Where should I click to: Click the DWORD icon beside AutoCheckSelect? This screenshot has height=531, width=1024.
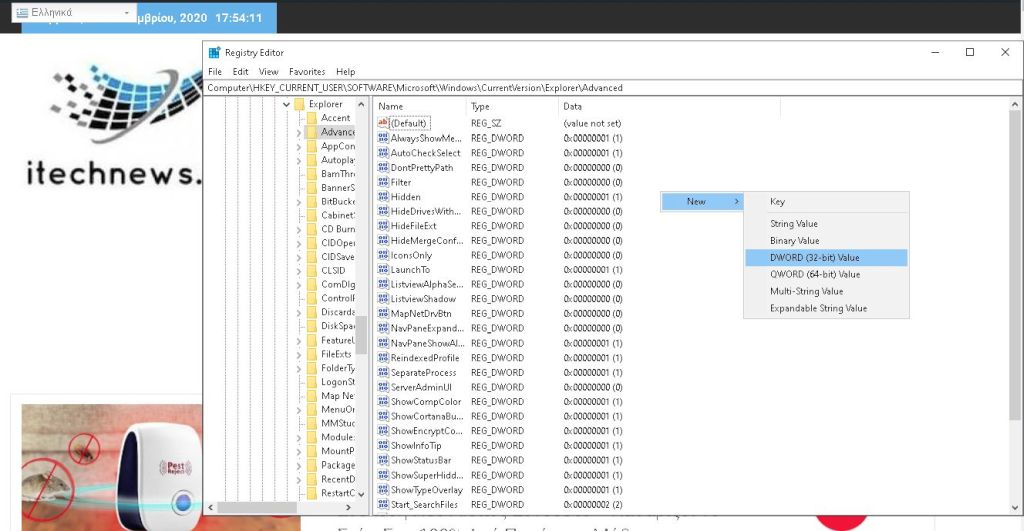click(x=383, y=153)
